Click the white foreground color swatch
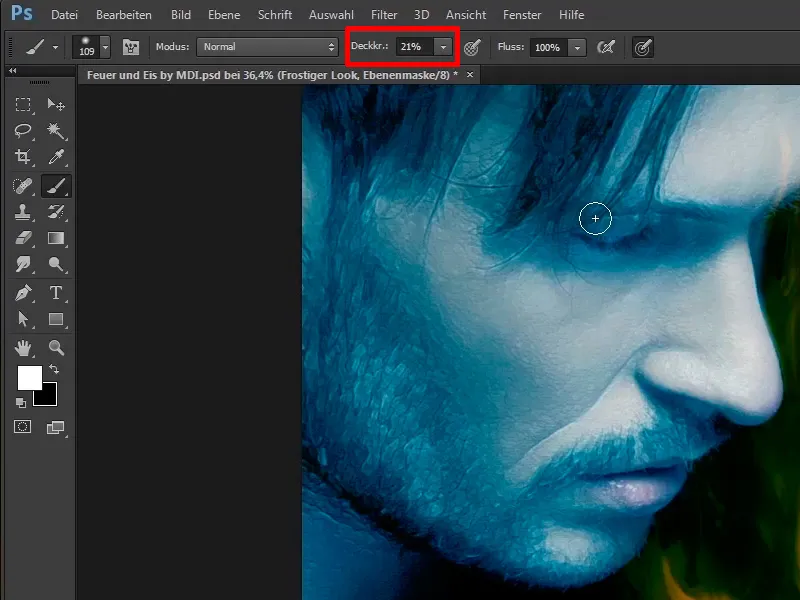 (30, 378)
